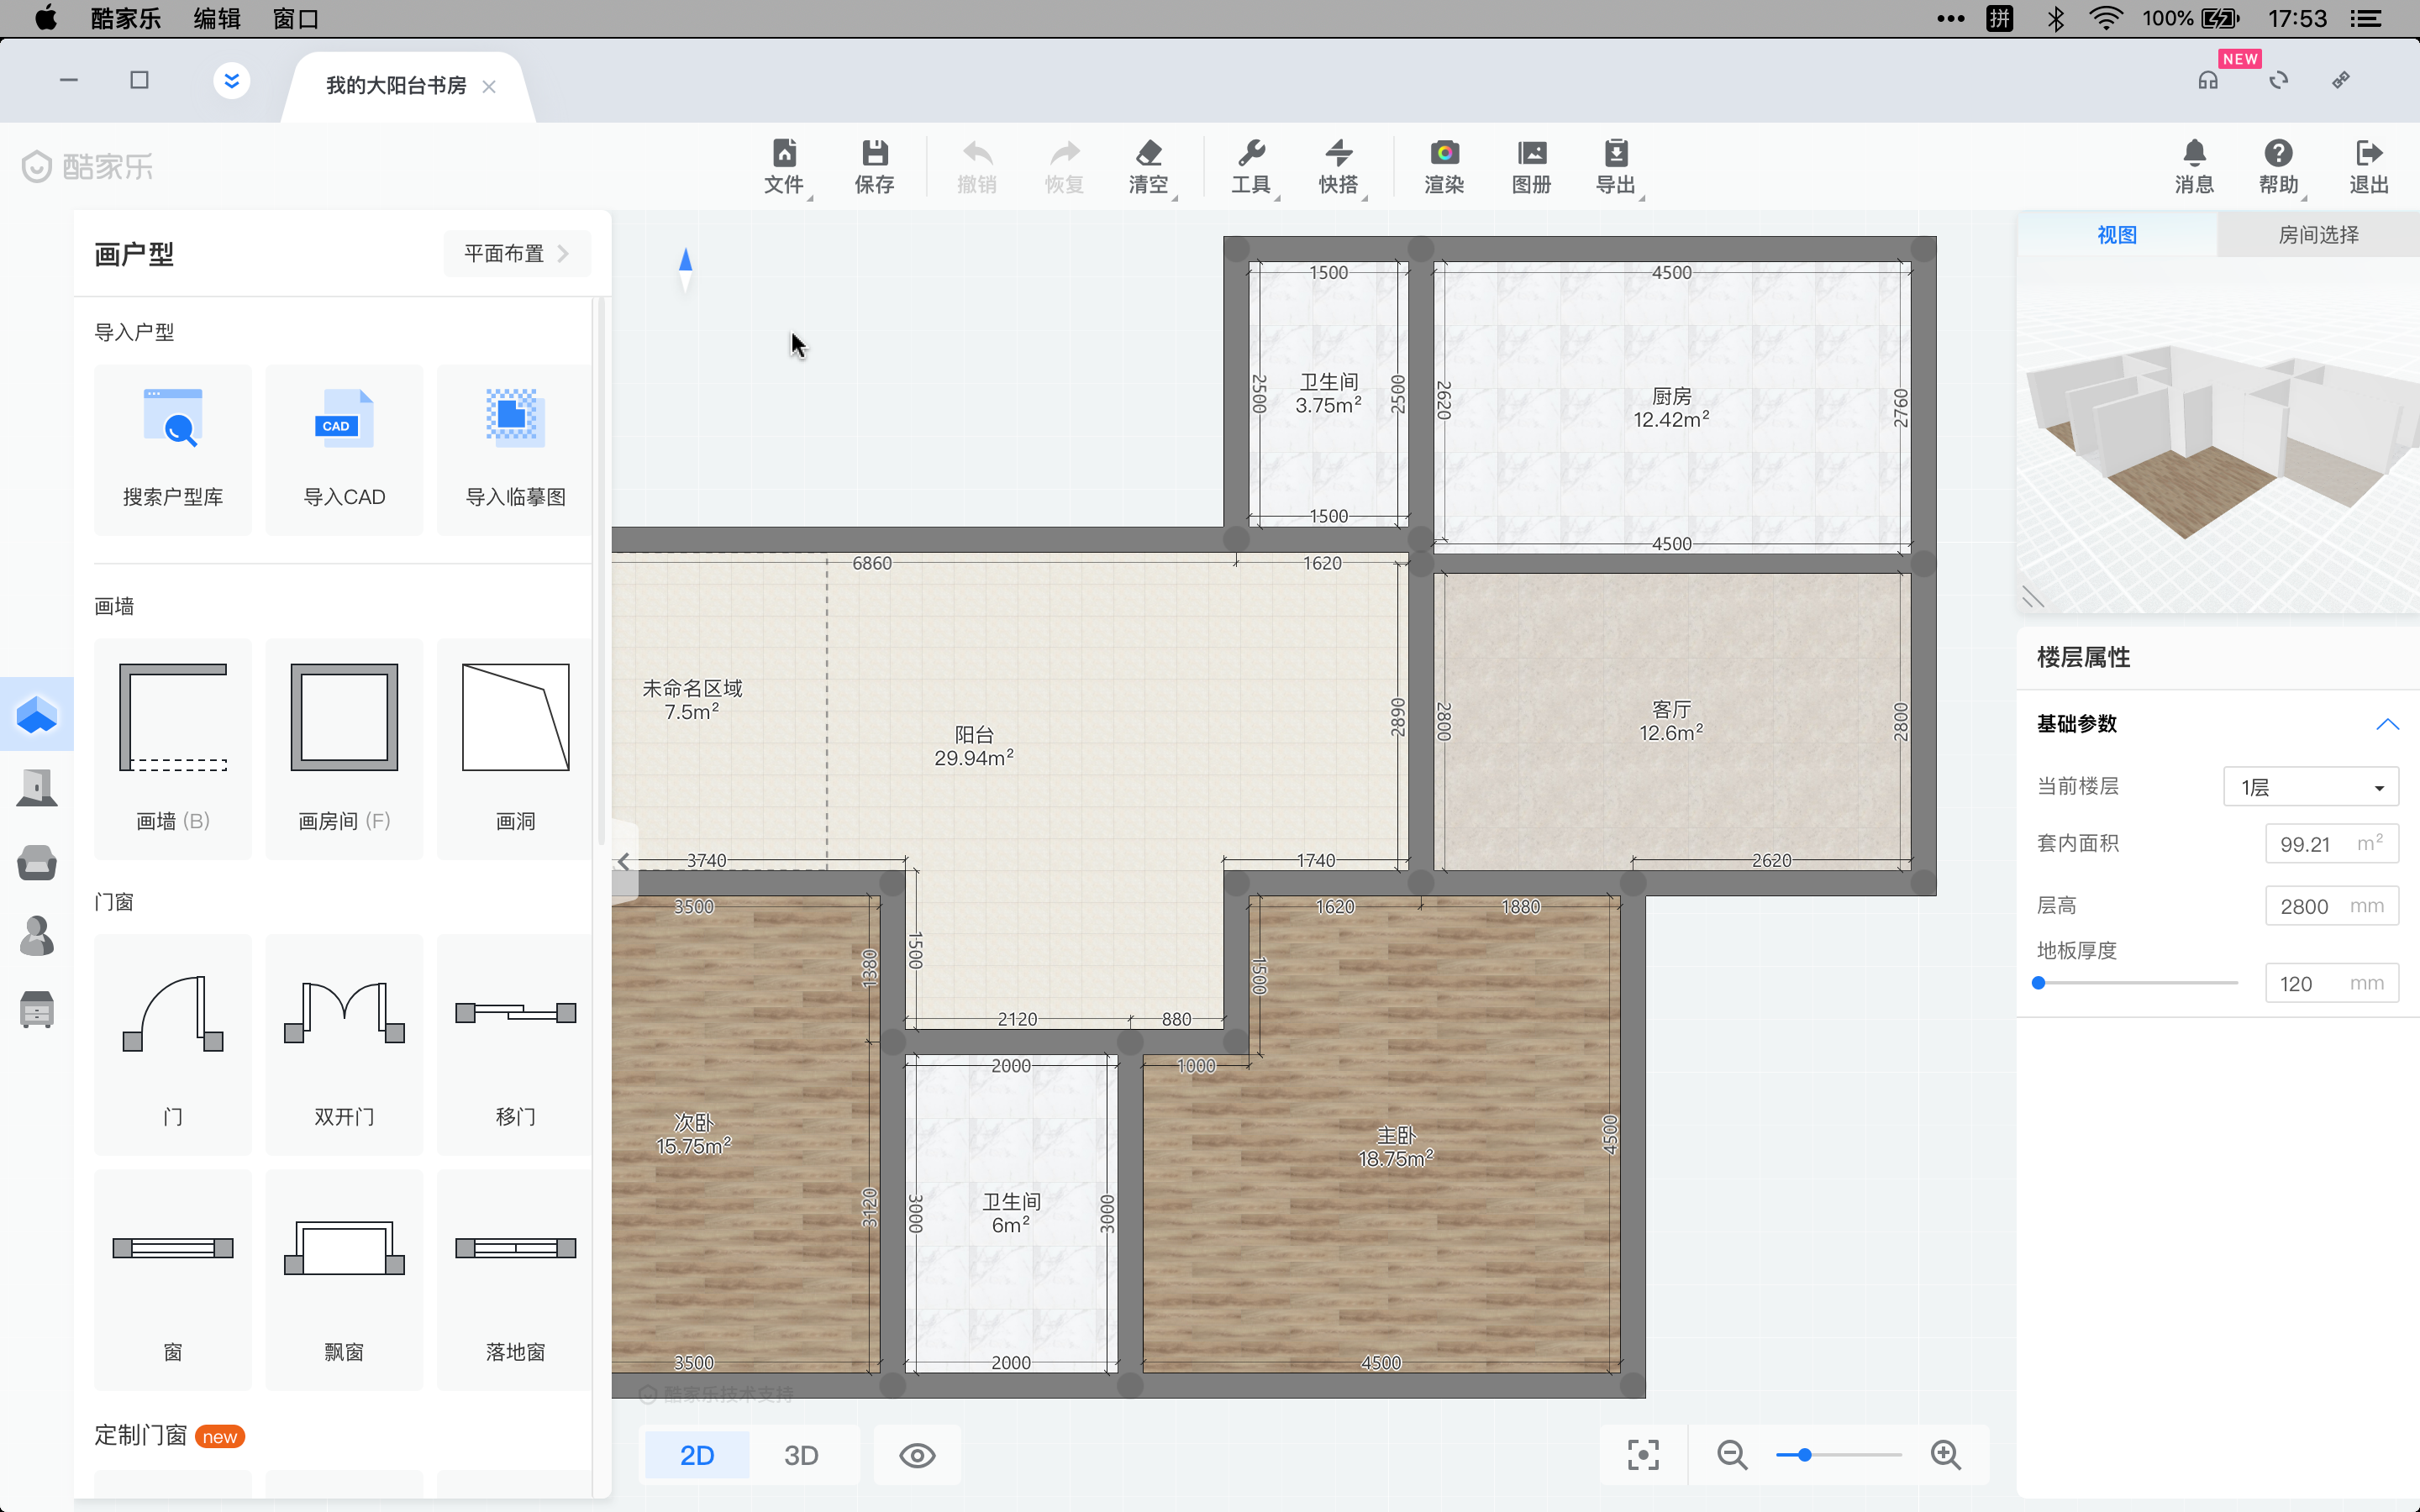This screenshot has height=1512, width=2420.
Task: Select the 飘窗 bay window tool
Action: [x=344, y=1280]
